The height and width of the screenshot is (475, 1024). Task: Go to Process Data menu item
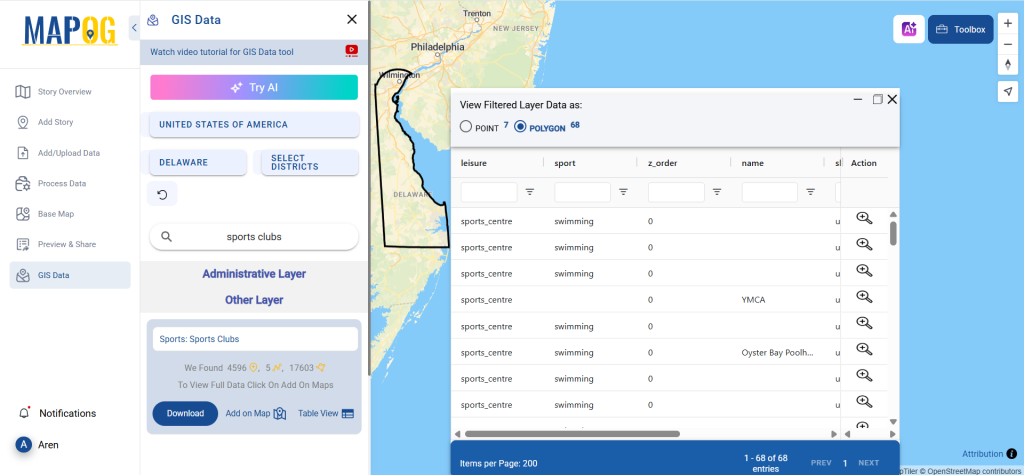[62, 184]
